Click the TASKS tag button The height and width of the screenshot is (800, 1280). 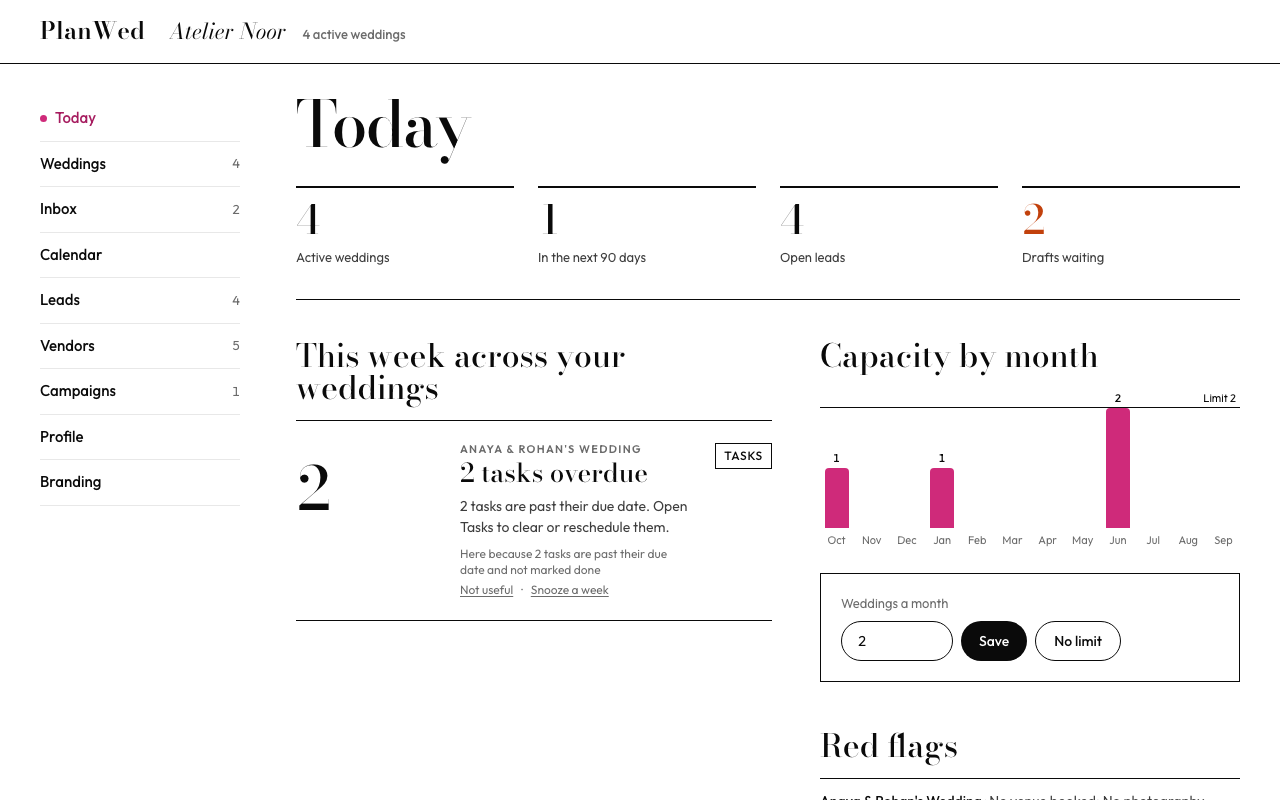[x=743, y=456]
